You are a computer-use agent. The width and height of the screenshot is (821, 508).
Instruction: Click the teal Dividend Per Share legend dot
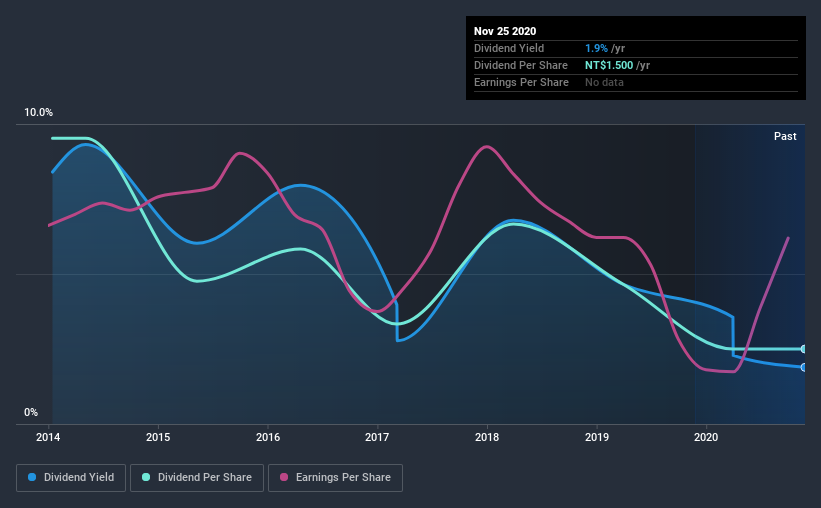coord(146,477)
